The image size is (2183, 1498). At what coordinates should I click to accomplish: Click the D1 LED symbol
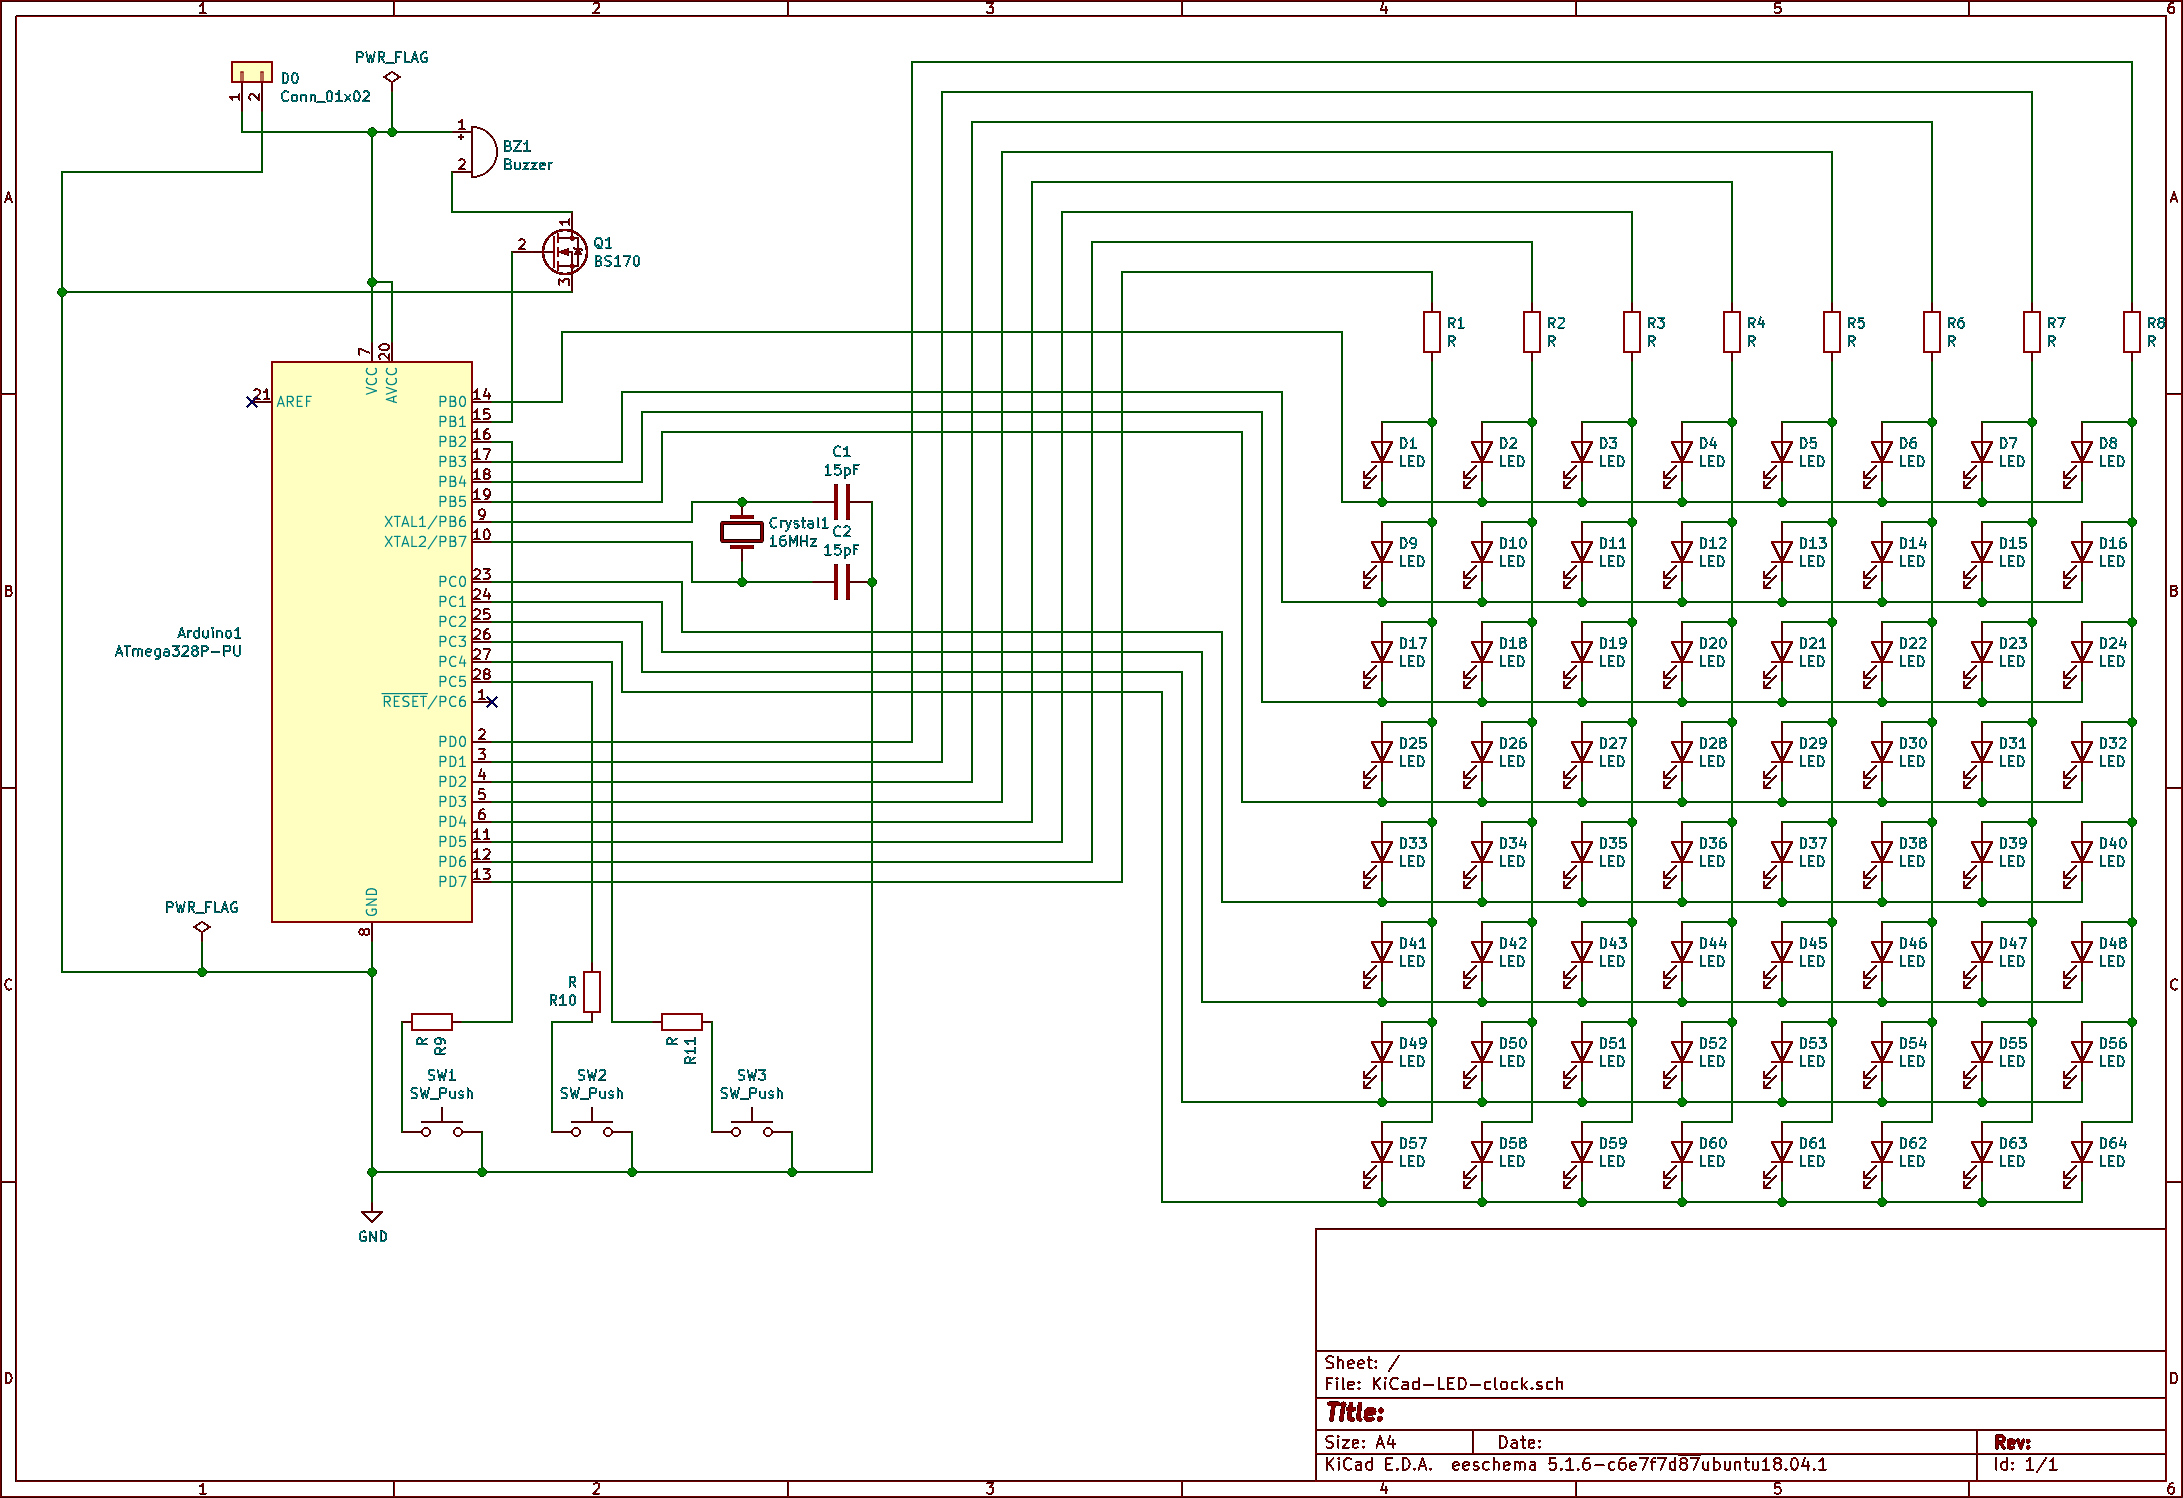pyautogui.click(x=1382, y=453)
